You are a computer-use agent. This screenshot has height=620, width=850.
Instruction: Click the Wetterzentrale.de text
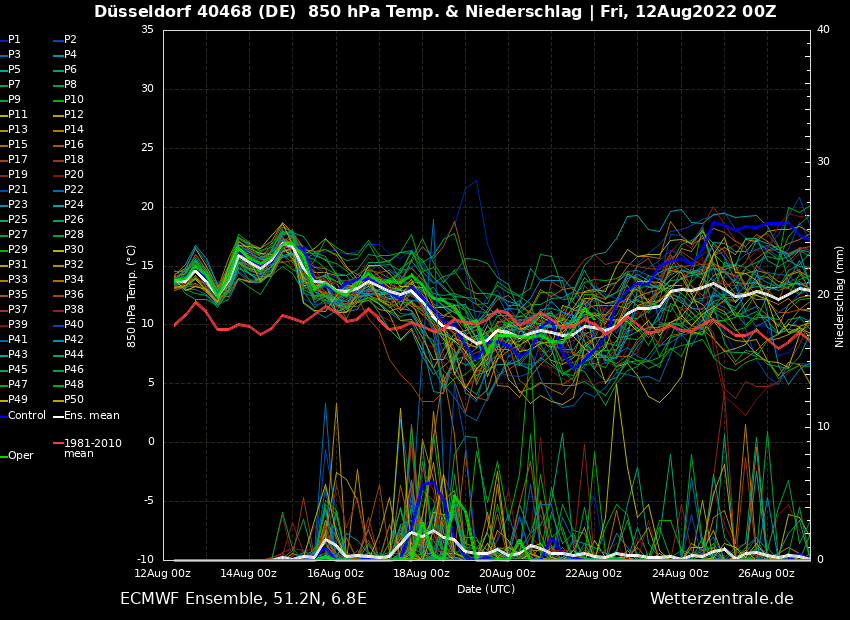coord(721,599)
